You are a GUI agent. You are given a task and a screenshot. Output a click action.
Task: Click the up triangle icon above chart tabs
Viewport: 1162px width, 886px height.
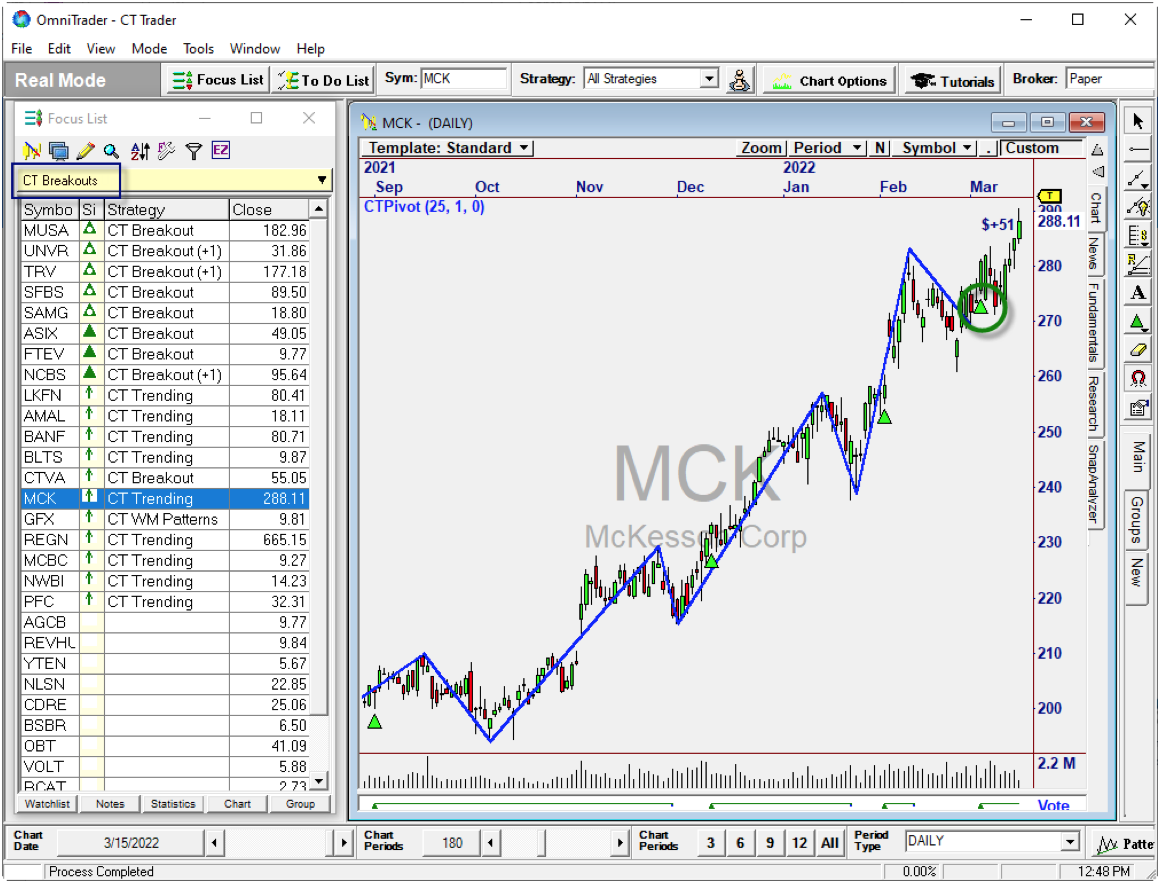[x=1097, y=150]
